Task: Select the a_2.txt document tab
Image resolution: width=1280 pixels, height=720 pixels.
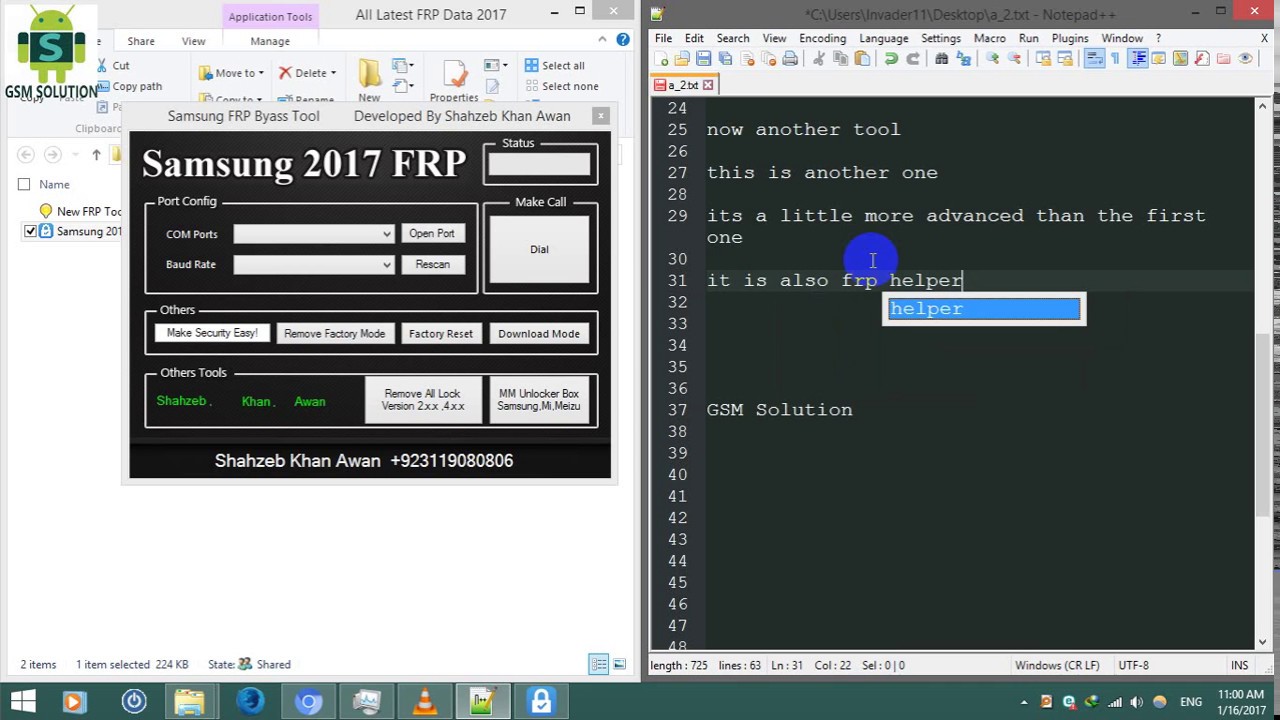Action: [685, 85]
